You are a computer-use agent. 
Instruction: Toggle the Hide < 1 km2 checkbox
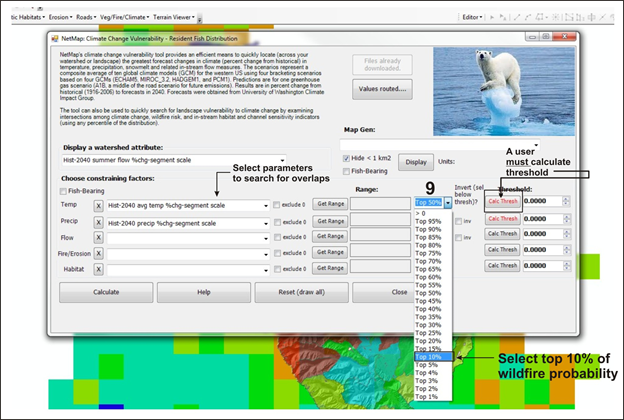click(x=347, y=158)
